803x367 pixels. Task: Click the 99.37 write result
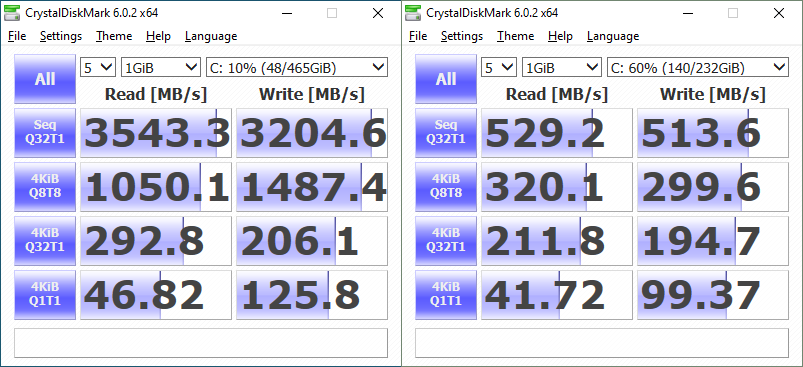tap(713, 295)
